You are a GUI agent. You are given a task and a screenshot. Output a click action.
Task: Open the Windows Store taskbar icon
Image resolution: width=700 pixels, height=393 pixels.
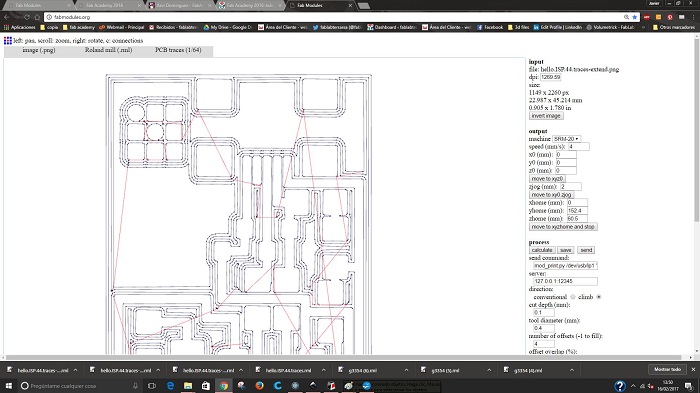(206, 385)
